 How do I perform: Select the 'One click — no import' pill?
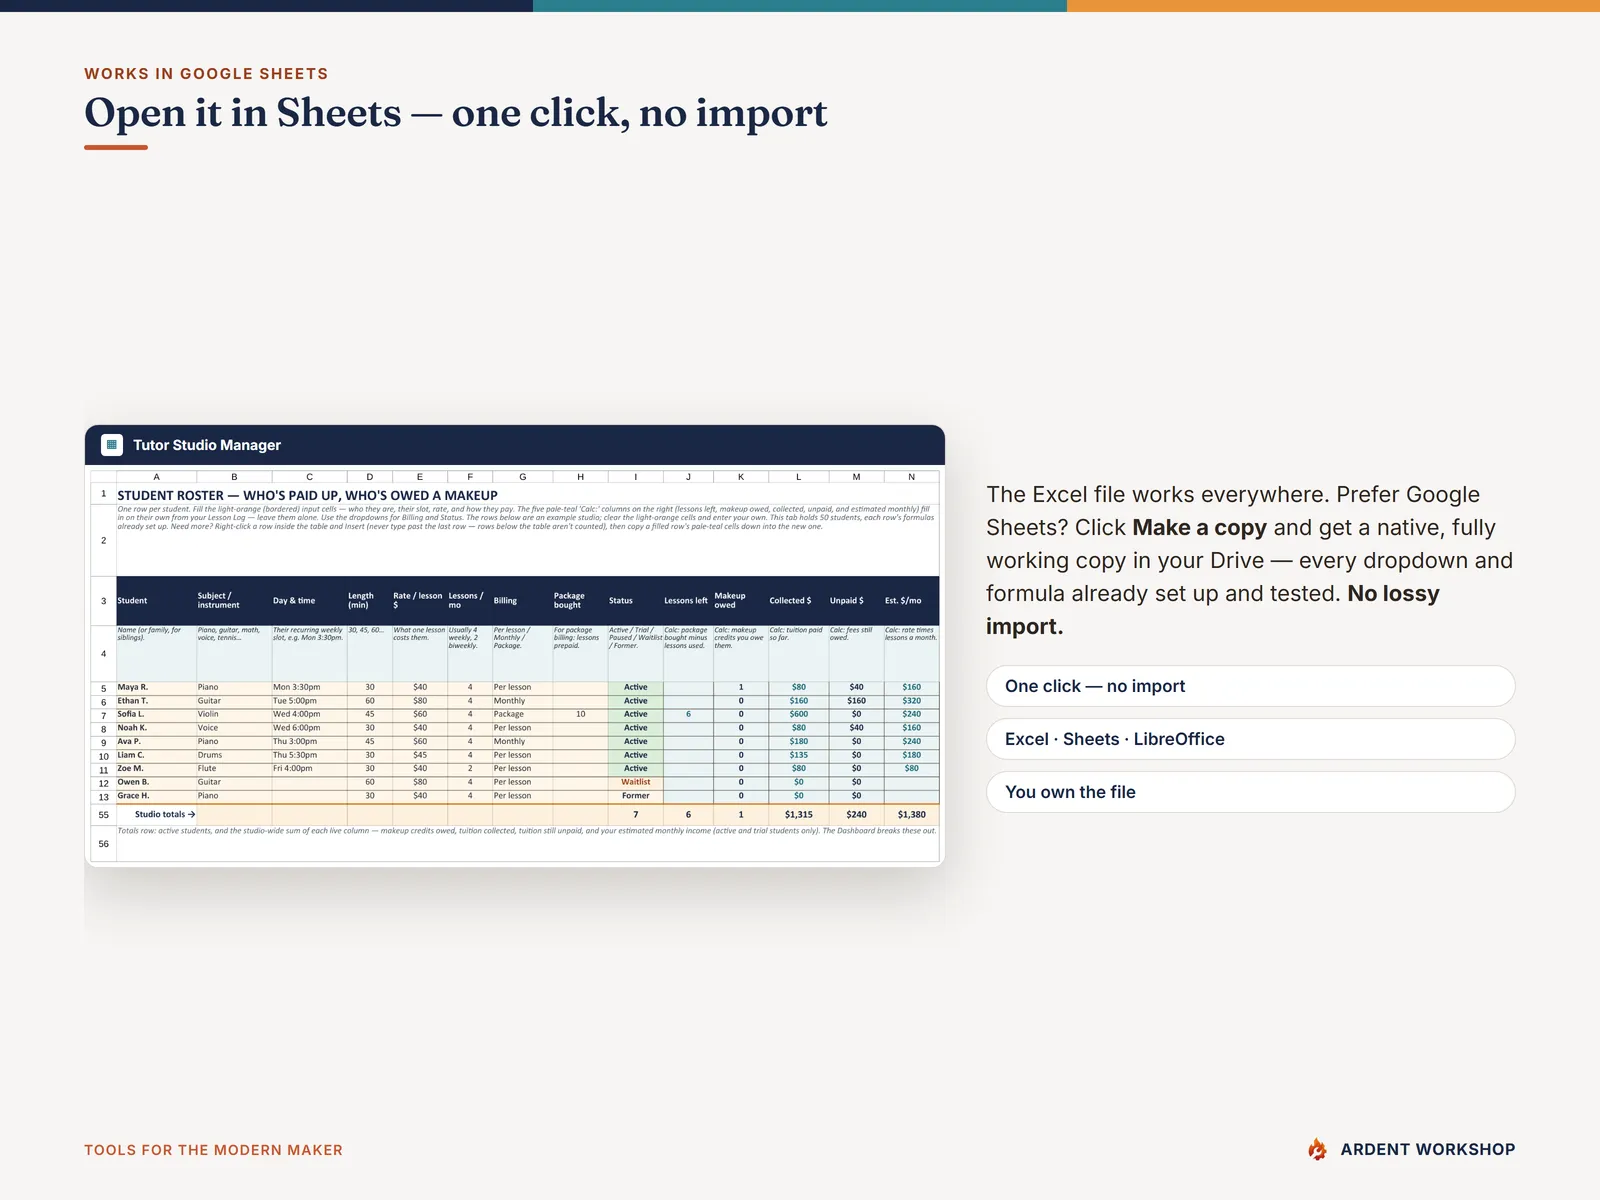tap(1250, 686)
